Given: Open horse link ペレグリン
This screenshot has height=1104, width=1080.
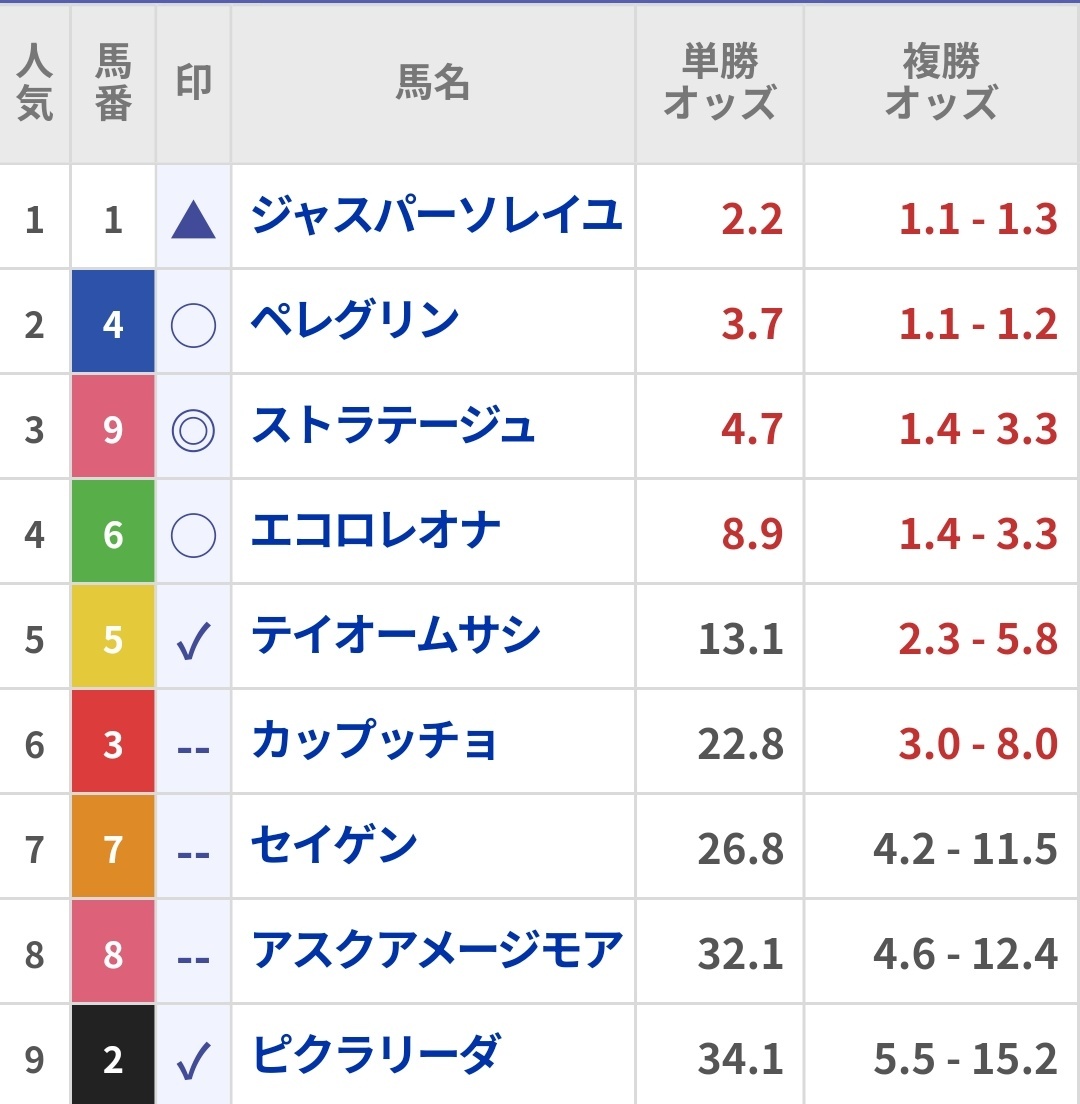Looking at the screenshot, I should (x=356, y=320).
